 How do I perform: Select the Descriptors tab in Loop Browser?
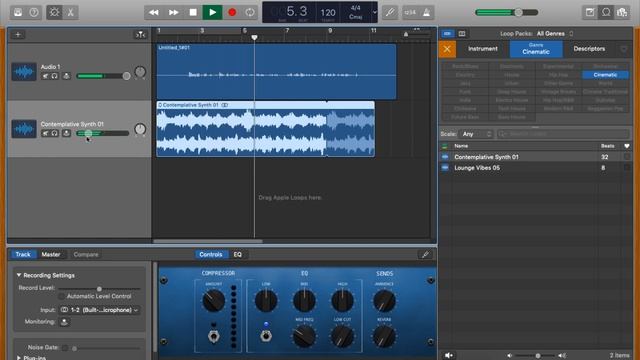(589, 49)
